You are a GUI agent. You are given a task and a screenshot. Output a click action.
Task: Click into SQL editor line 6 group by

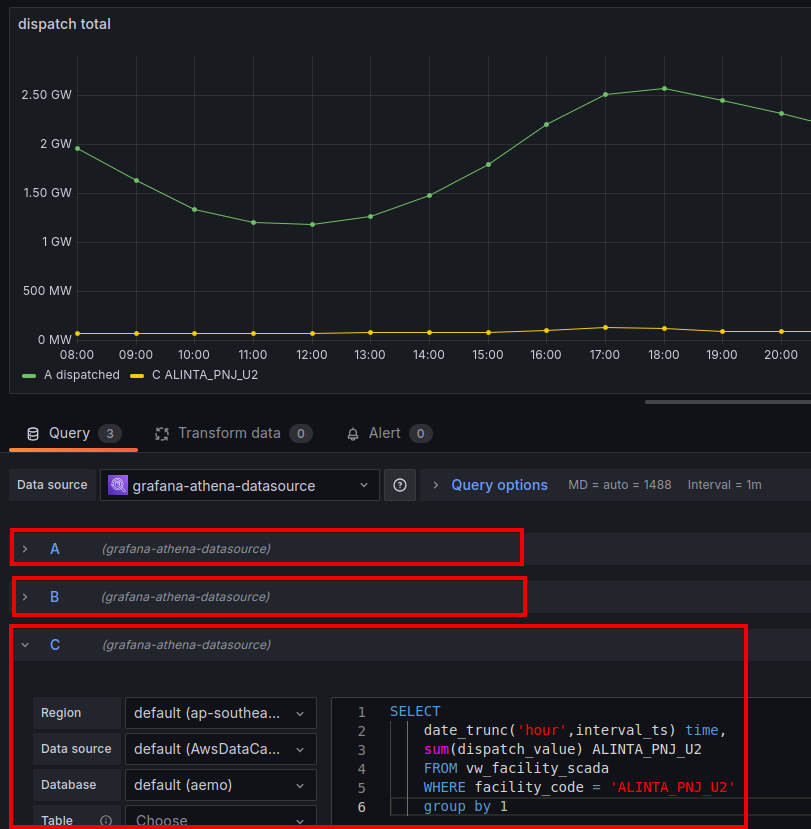(x=465, y=806)
